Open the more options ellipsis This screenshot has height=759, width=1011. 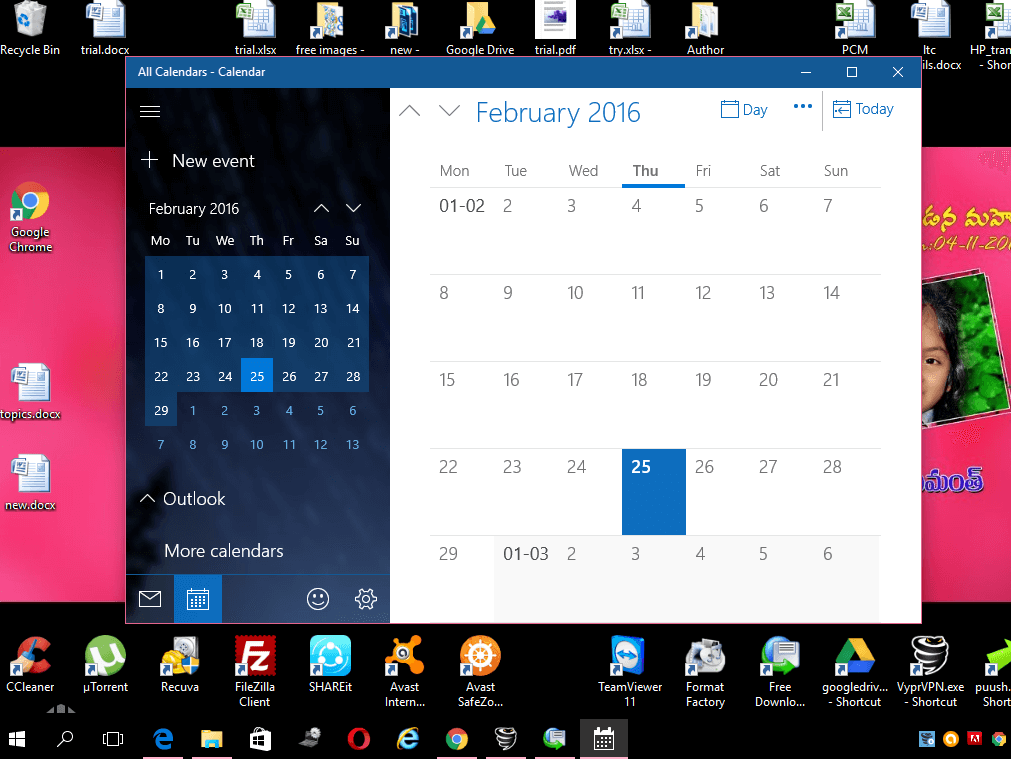tap(802, 108)
